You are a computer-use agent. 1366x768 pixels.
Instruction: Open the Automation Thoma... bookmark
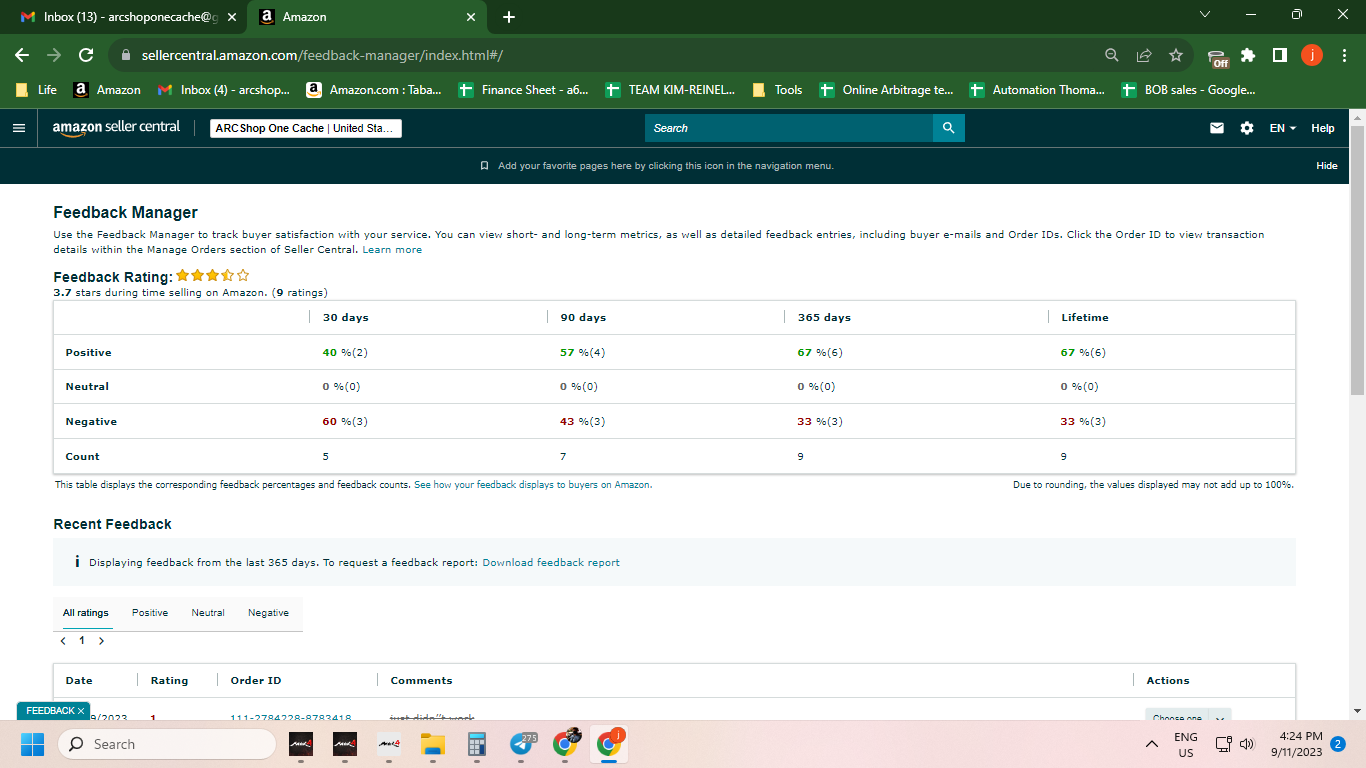[x=1037, y=90]
